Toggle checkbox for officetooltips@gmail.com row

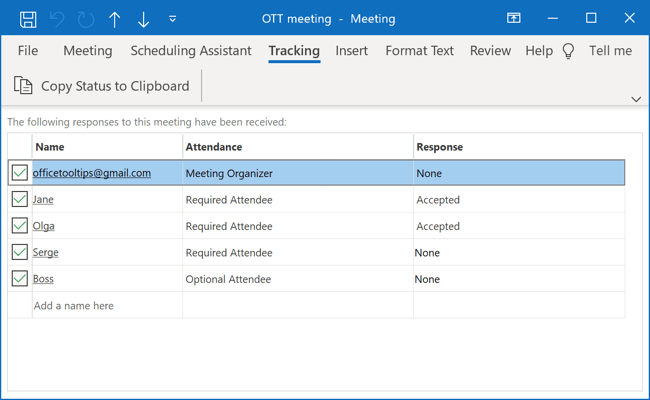19,173
